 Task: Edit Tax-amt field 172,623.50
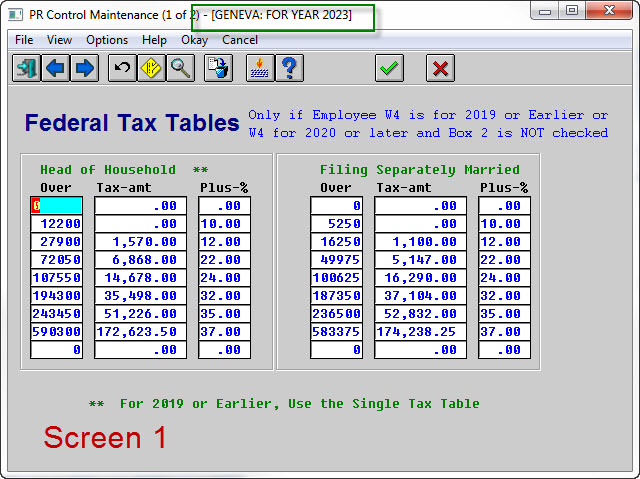[140, 331]
